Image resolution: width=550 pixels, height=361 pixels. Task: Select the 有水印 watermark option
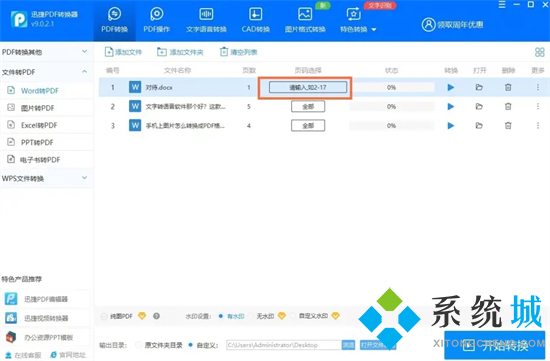[x=220, y=316]
